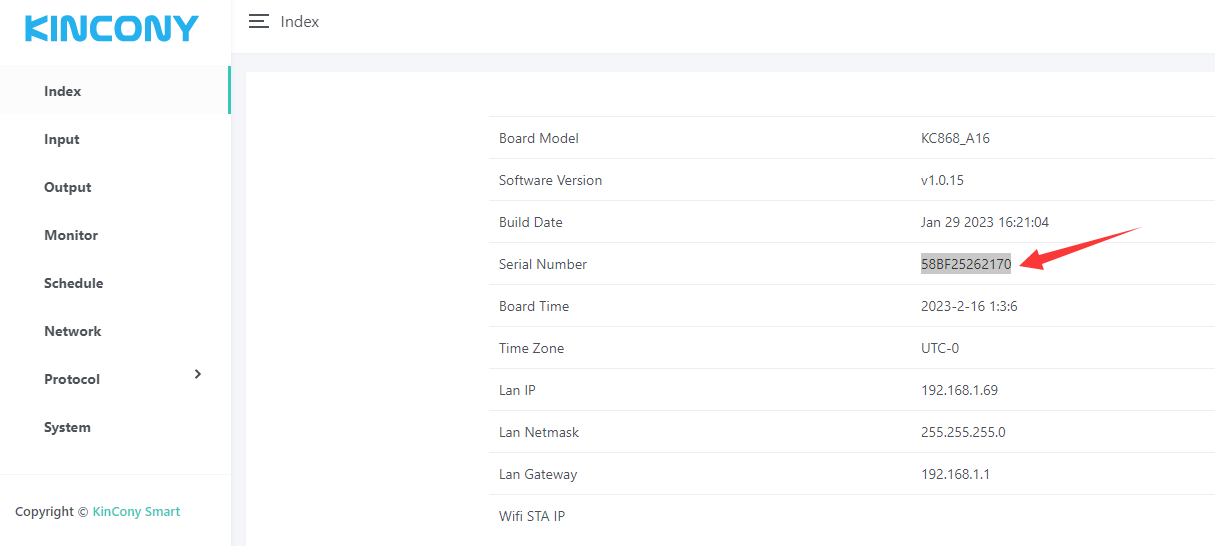Select the Build Date value Jan 29 2023
The width and height of the screenshot is (1215, 546).
tap(984, 222)
